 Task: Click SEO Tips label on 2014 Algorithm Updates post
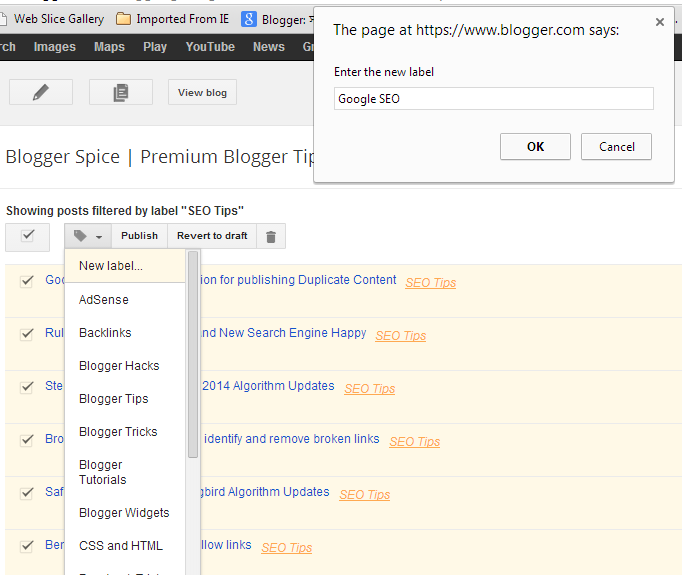pos(370,389)
